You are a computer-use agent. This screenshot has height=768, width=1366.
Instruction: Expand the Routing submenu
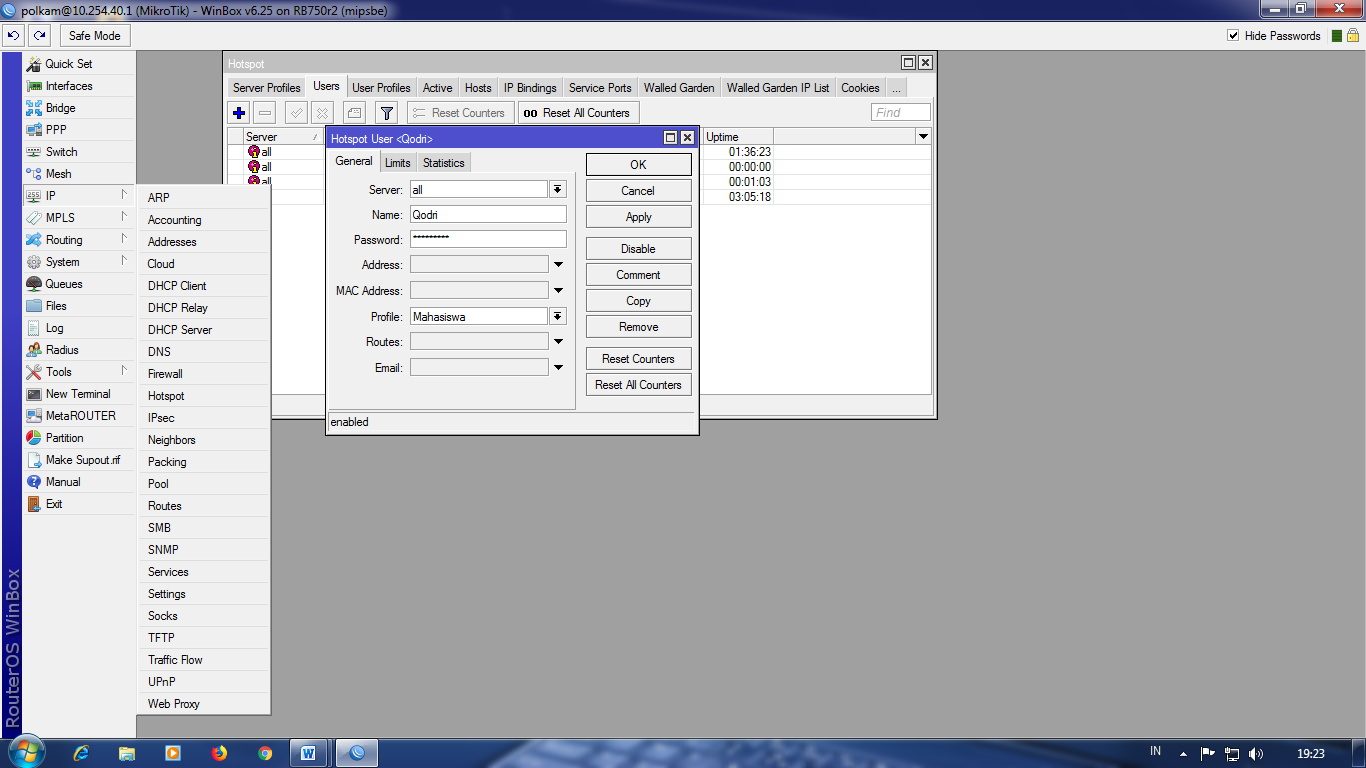click(x=79, y=240)
